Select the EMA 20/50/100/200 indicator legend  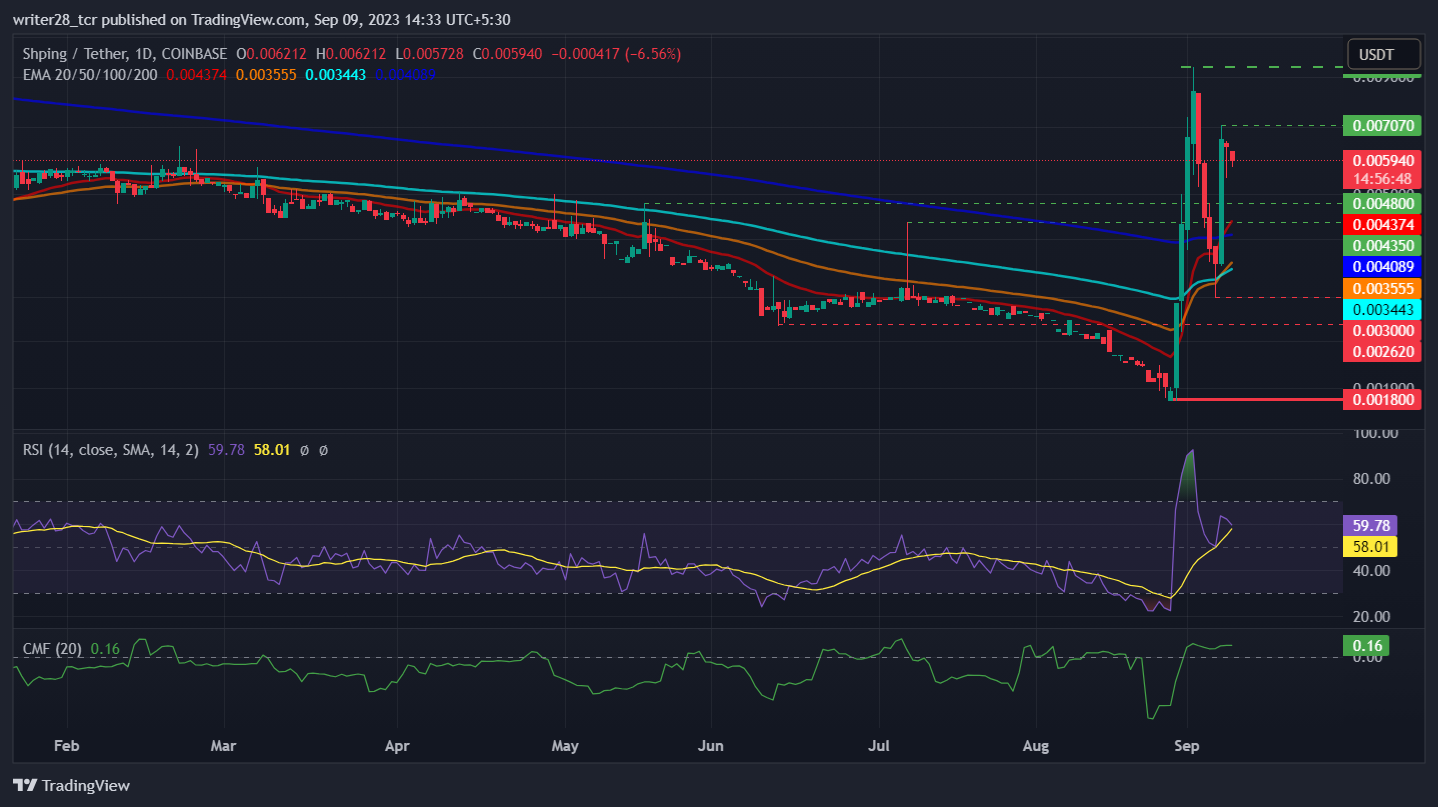click(x=90, y=74)
